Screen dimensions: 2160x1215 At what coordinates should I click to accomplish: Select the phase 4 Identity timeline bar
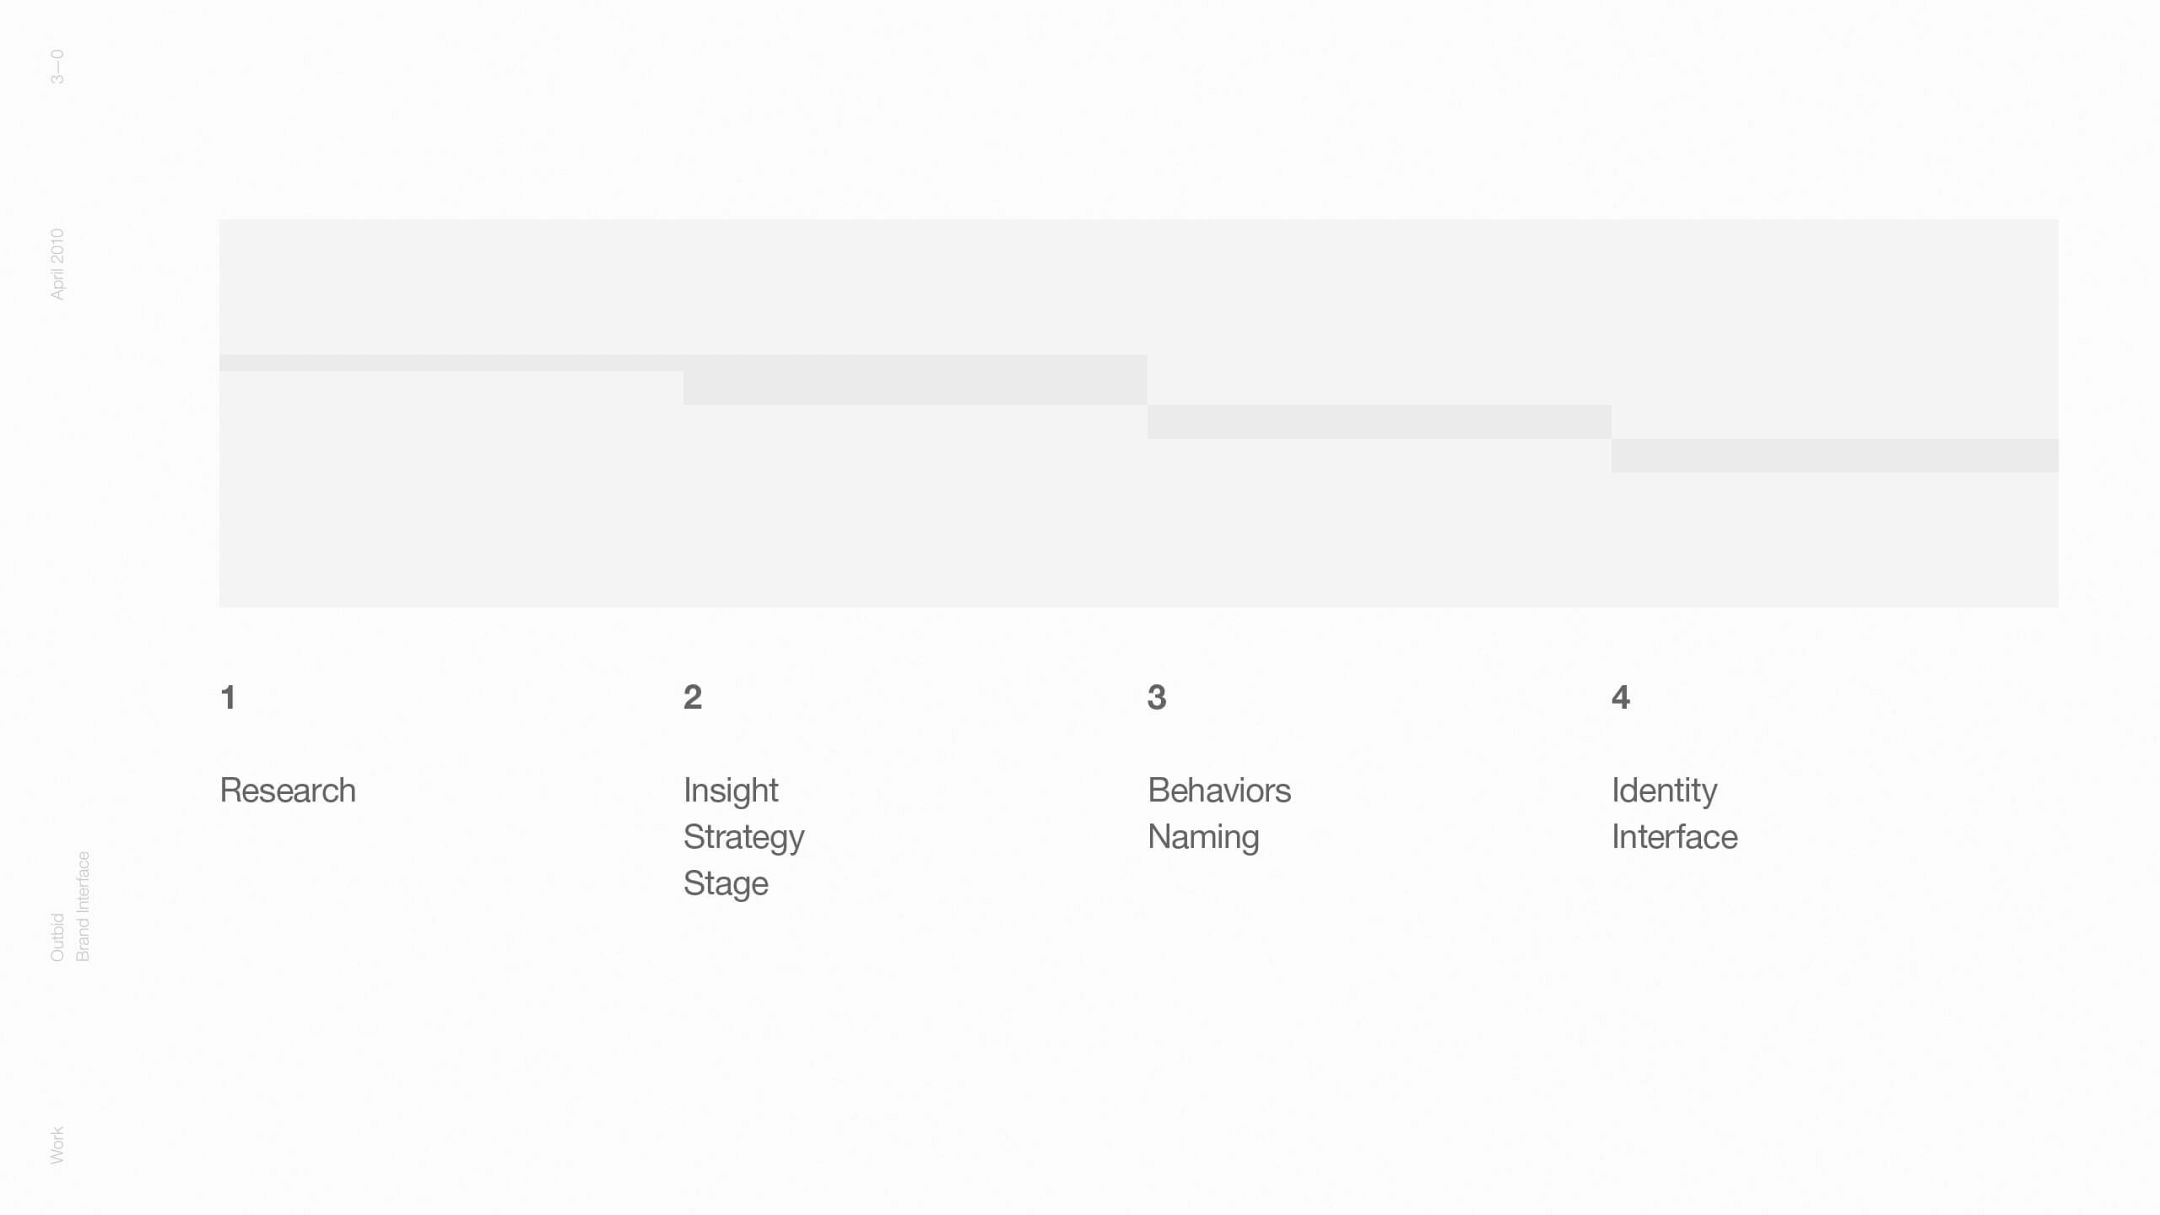pyautogui.click(x=1834, y=455)
